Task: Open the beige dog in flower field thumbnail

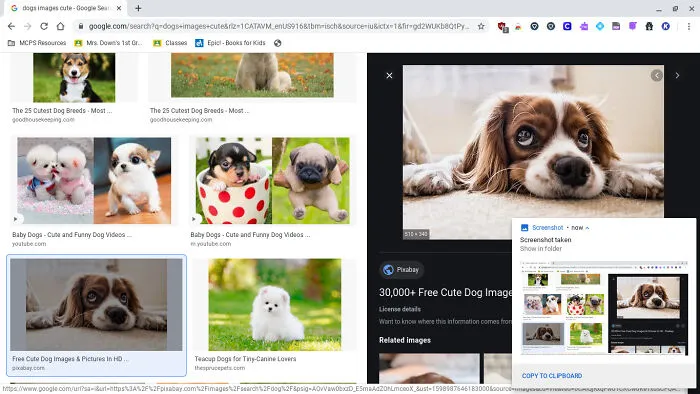Action: click(252, 75)
